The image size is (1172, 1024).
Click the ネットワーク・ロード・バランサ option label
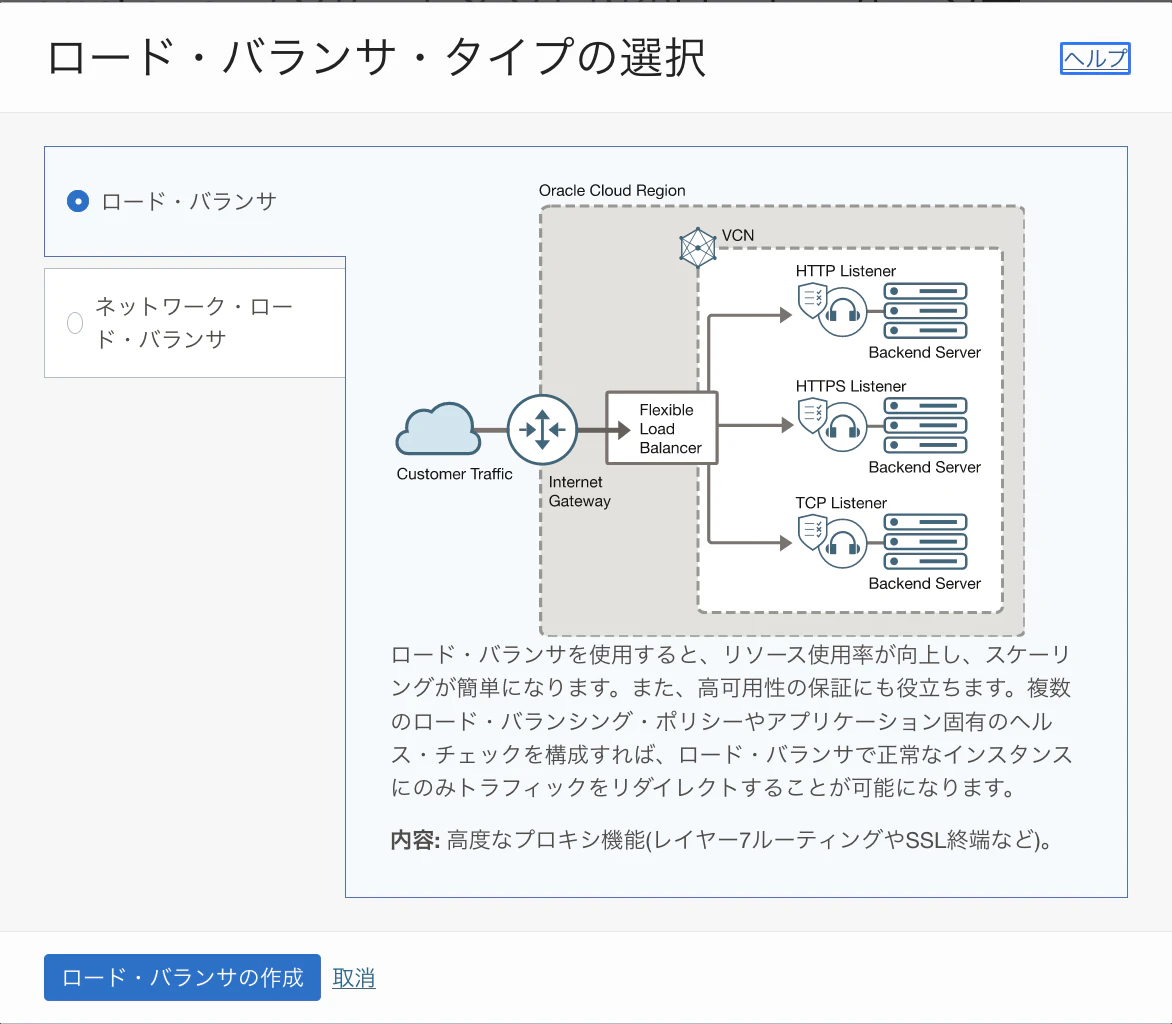[194, 322]
